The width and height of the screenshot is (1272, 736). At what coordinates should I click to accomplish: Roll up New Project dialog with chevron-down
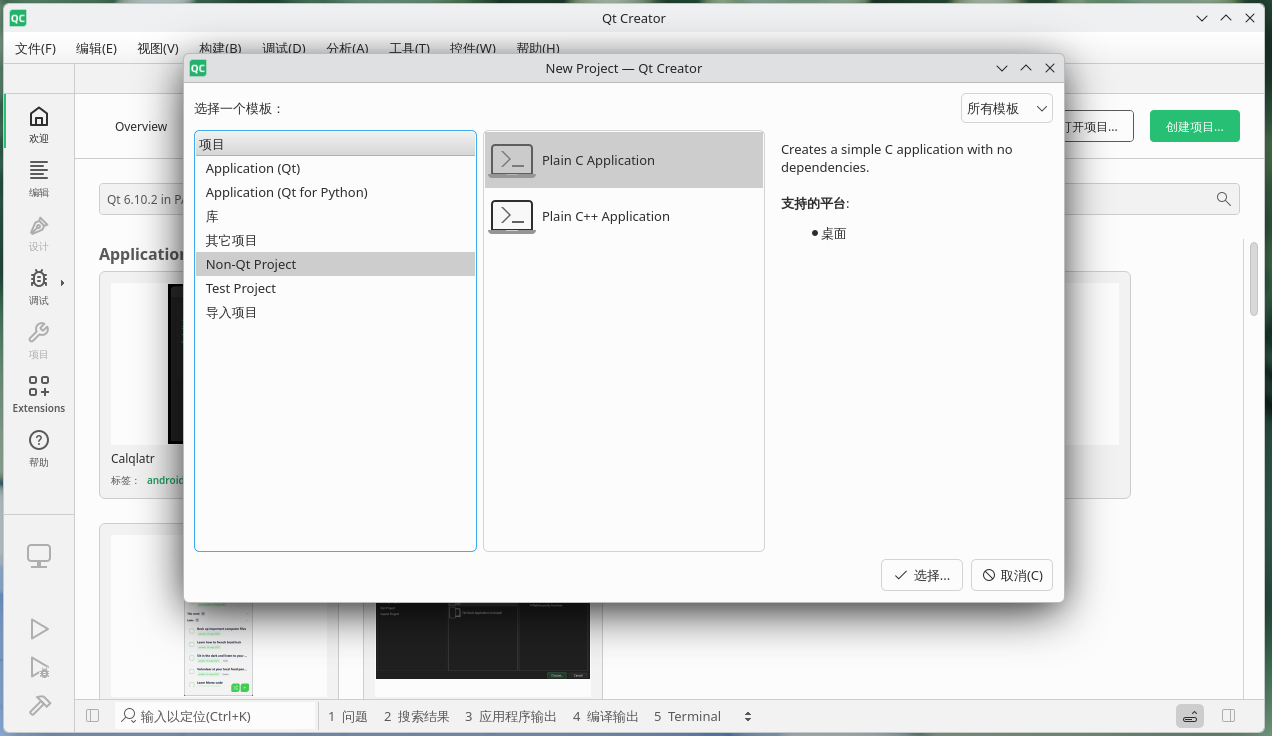[1002, 68]
